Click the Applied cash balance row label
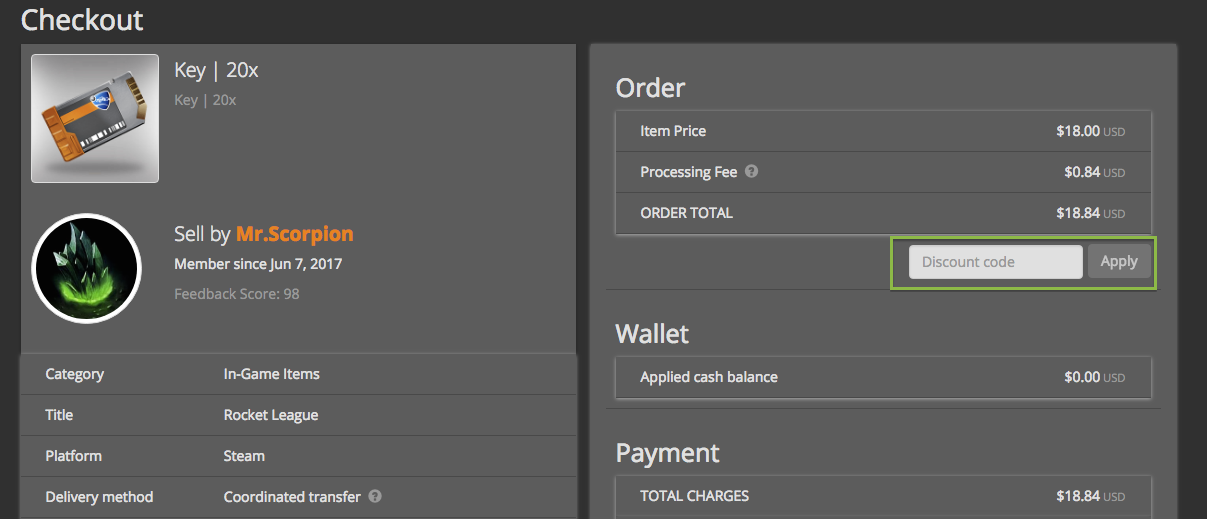The image size is (1207, 519). 708,377
